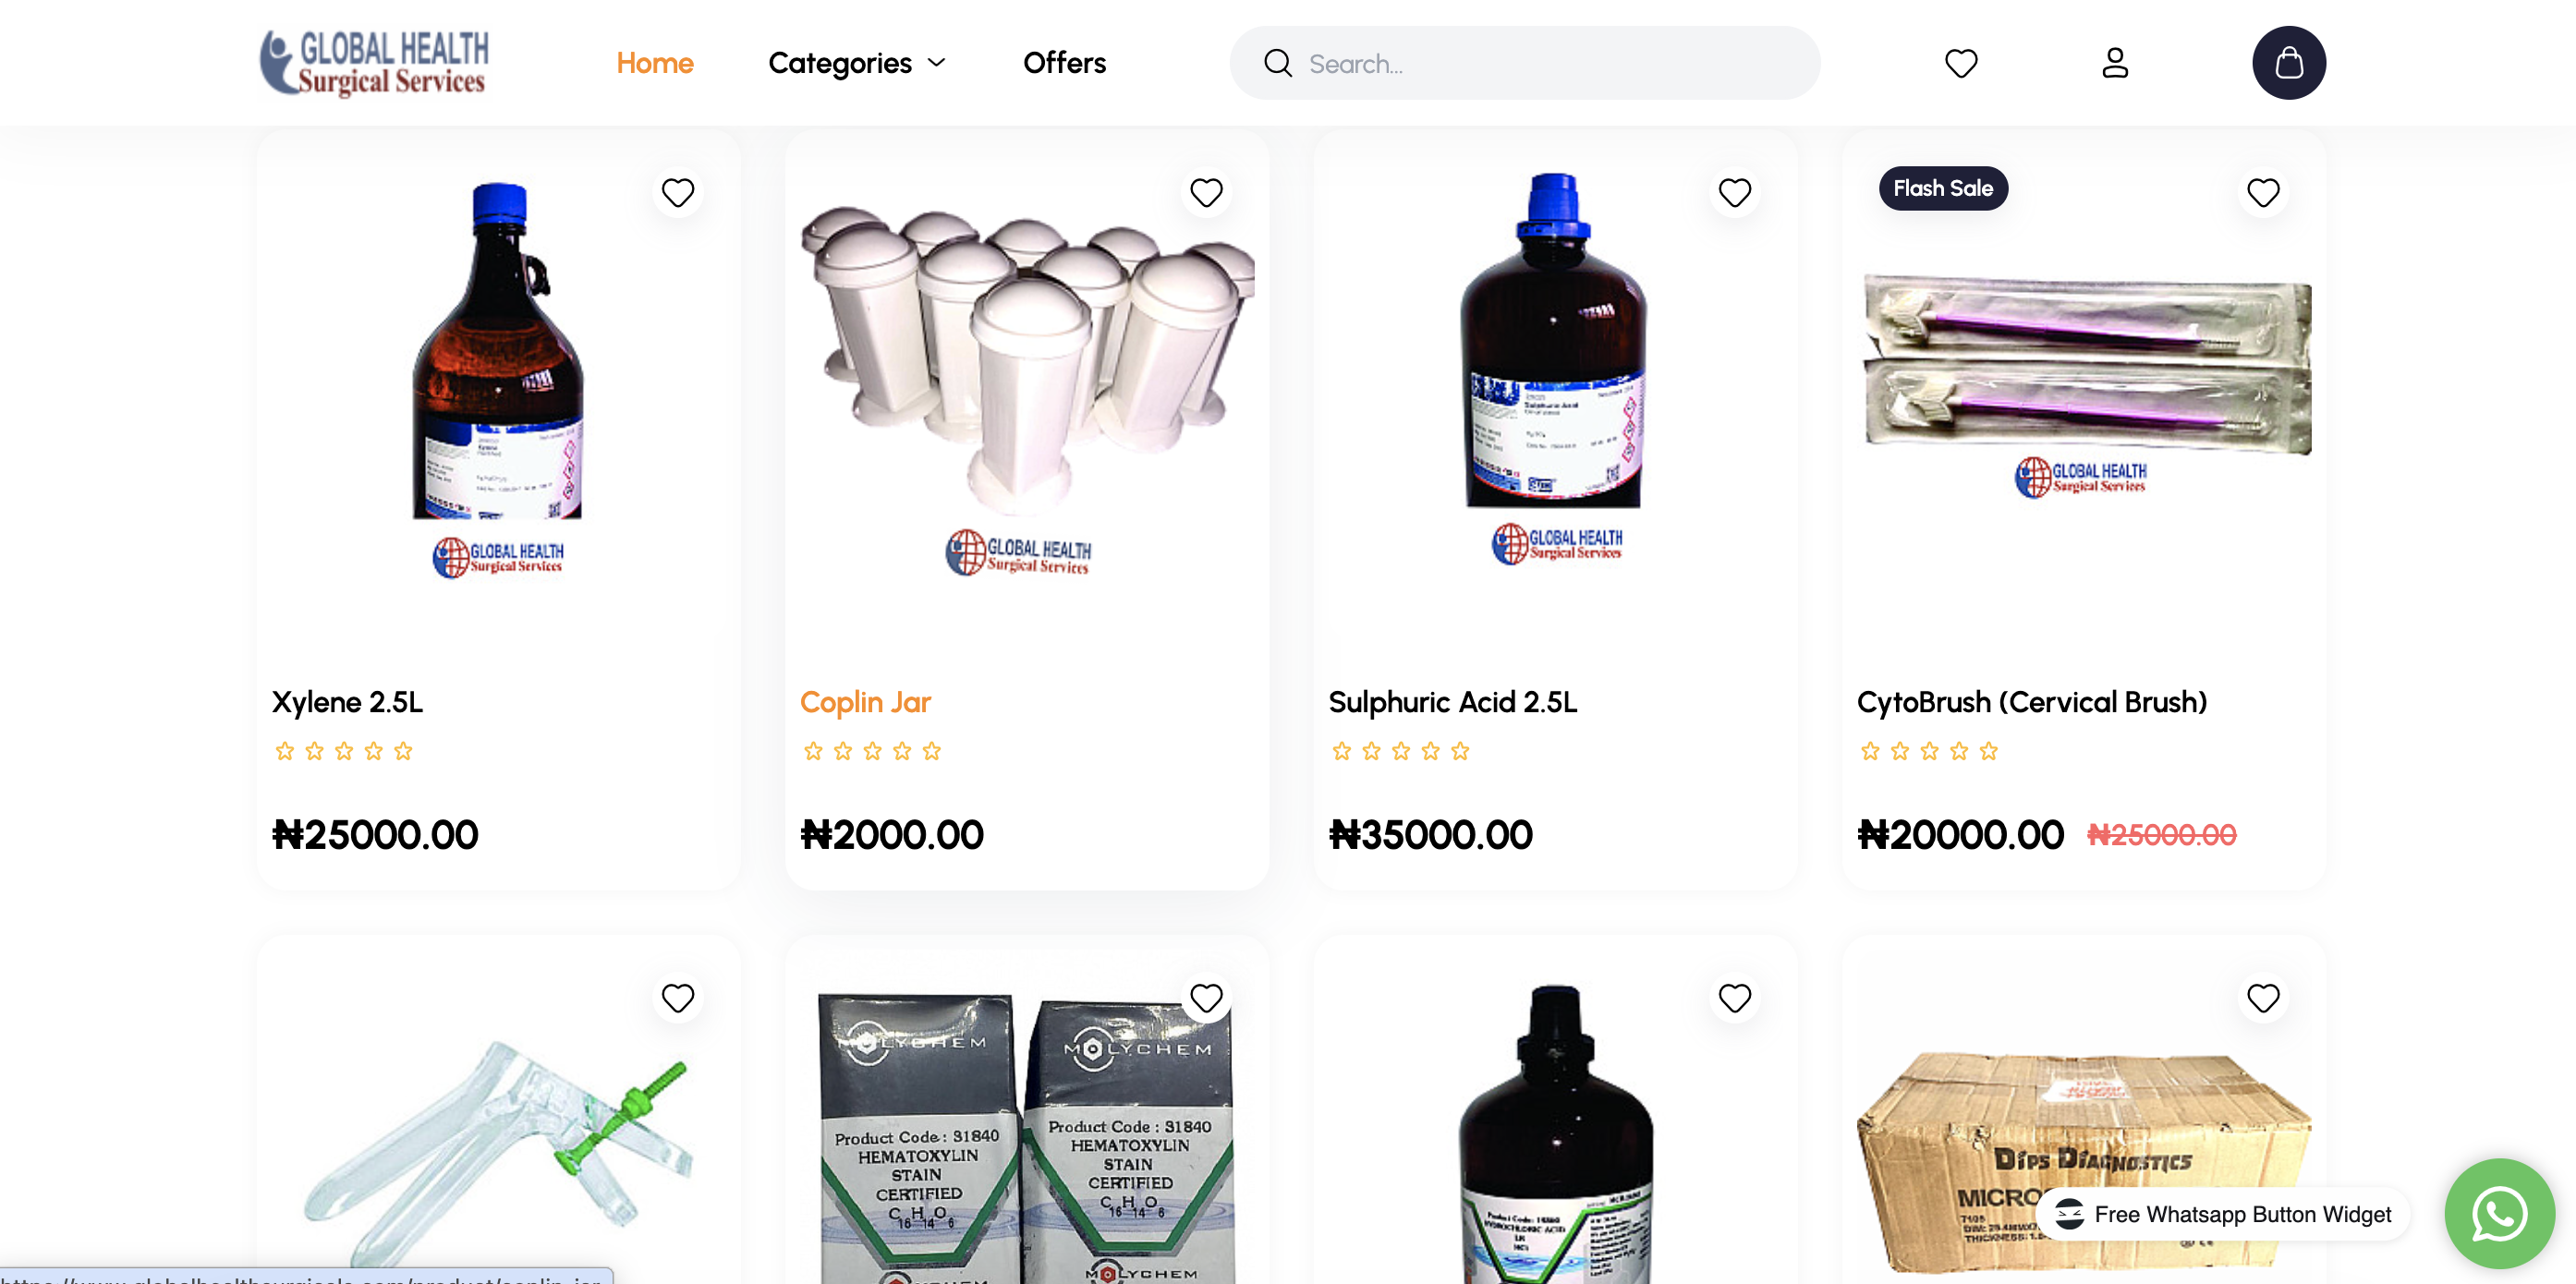Open the wishlist heart in header

1960,63
